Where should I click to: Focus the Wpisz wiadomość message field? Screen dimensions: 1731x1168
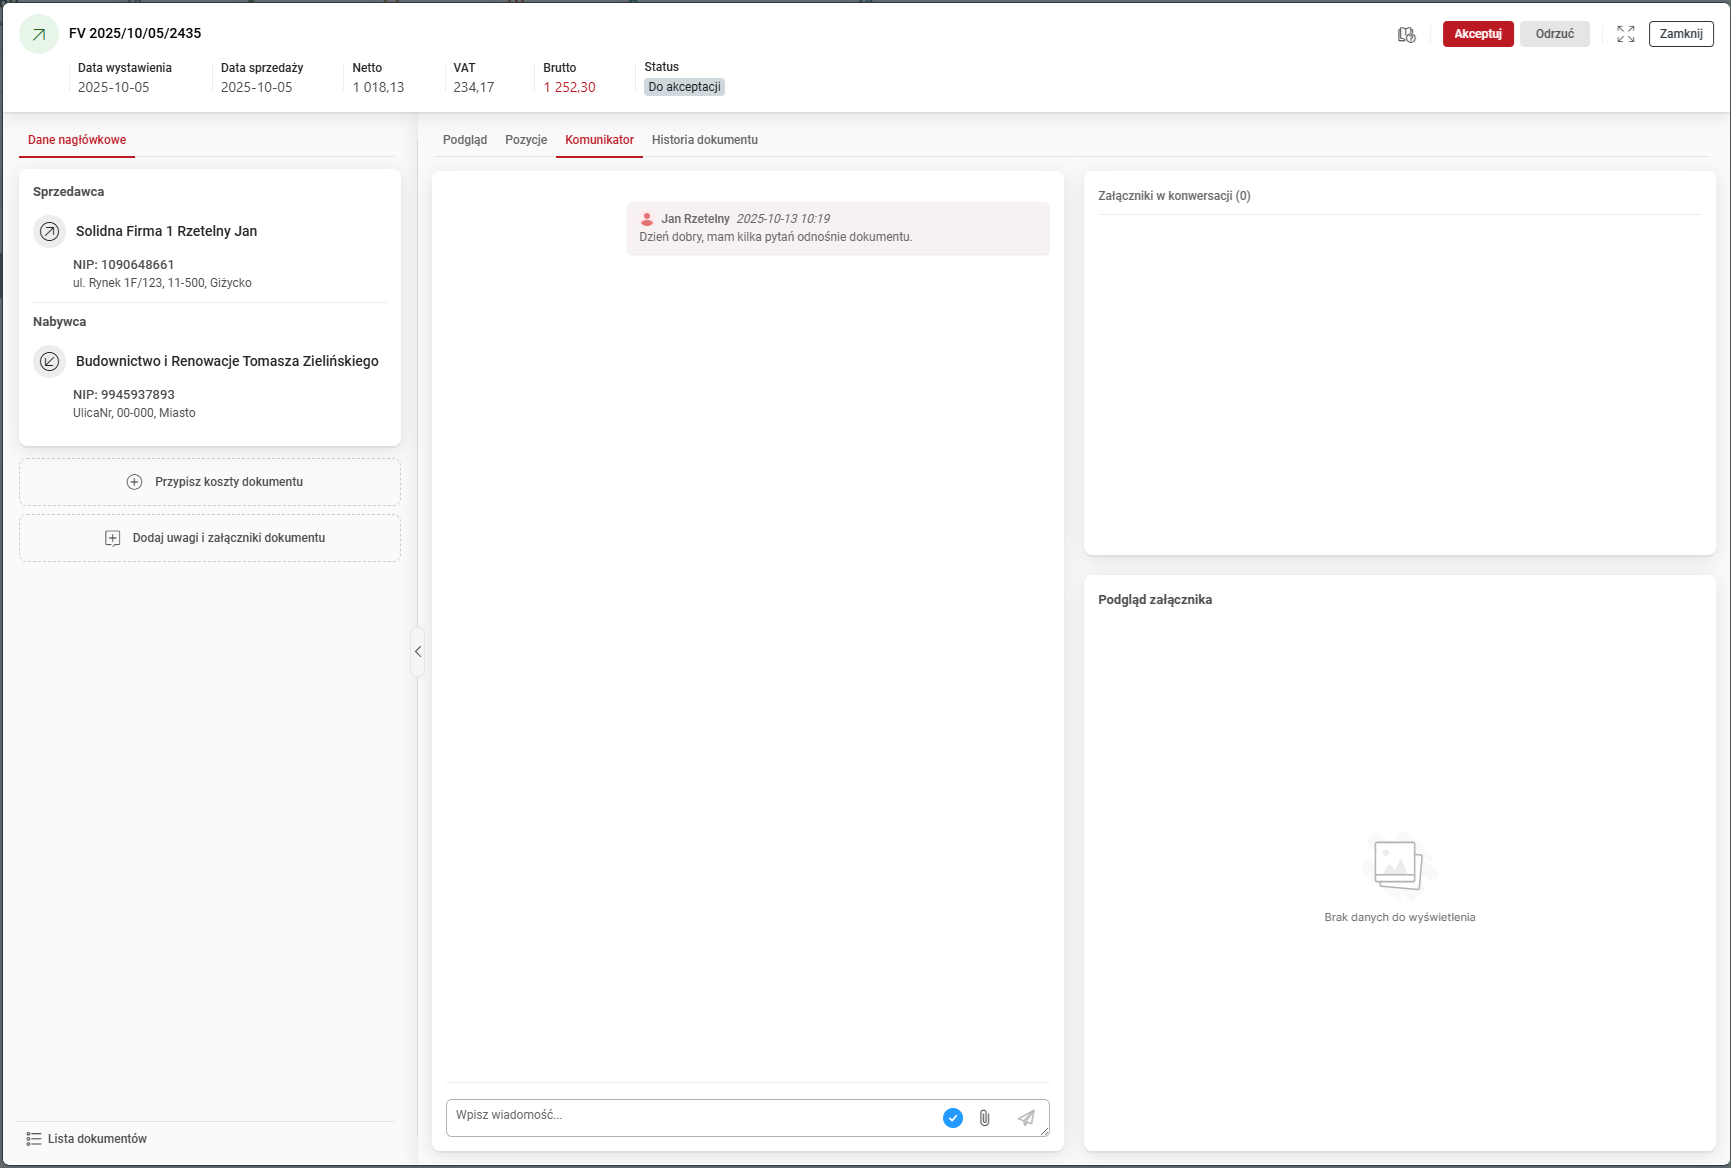(x=690, y=1116)
